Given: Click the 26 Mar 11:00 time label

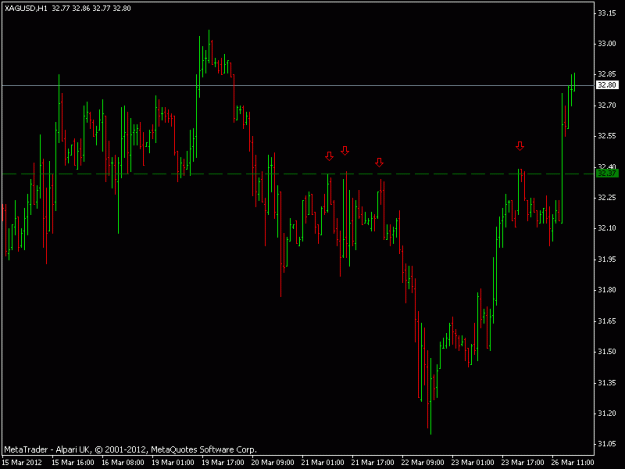Looking at the screenshot, I should (573, 463).
